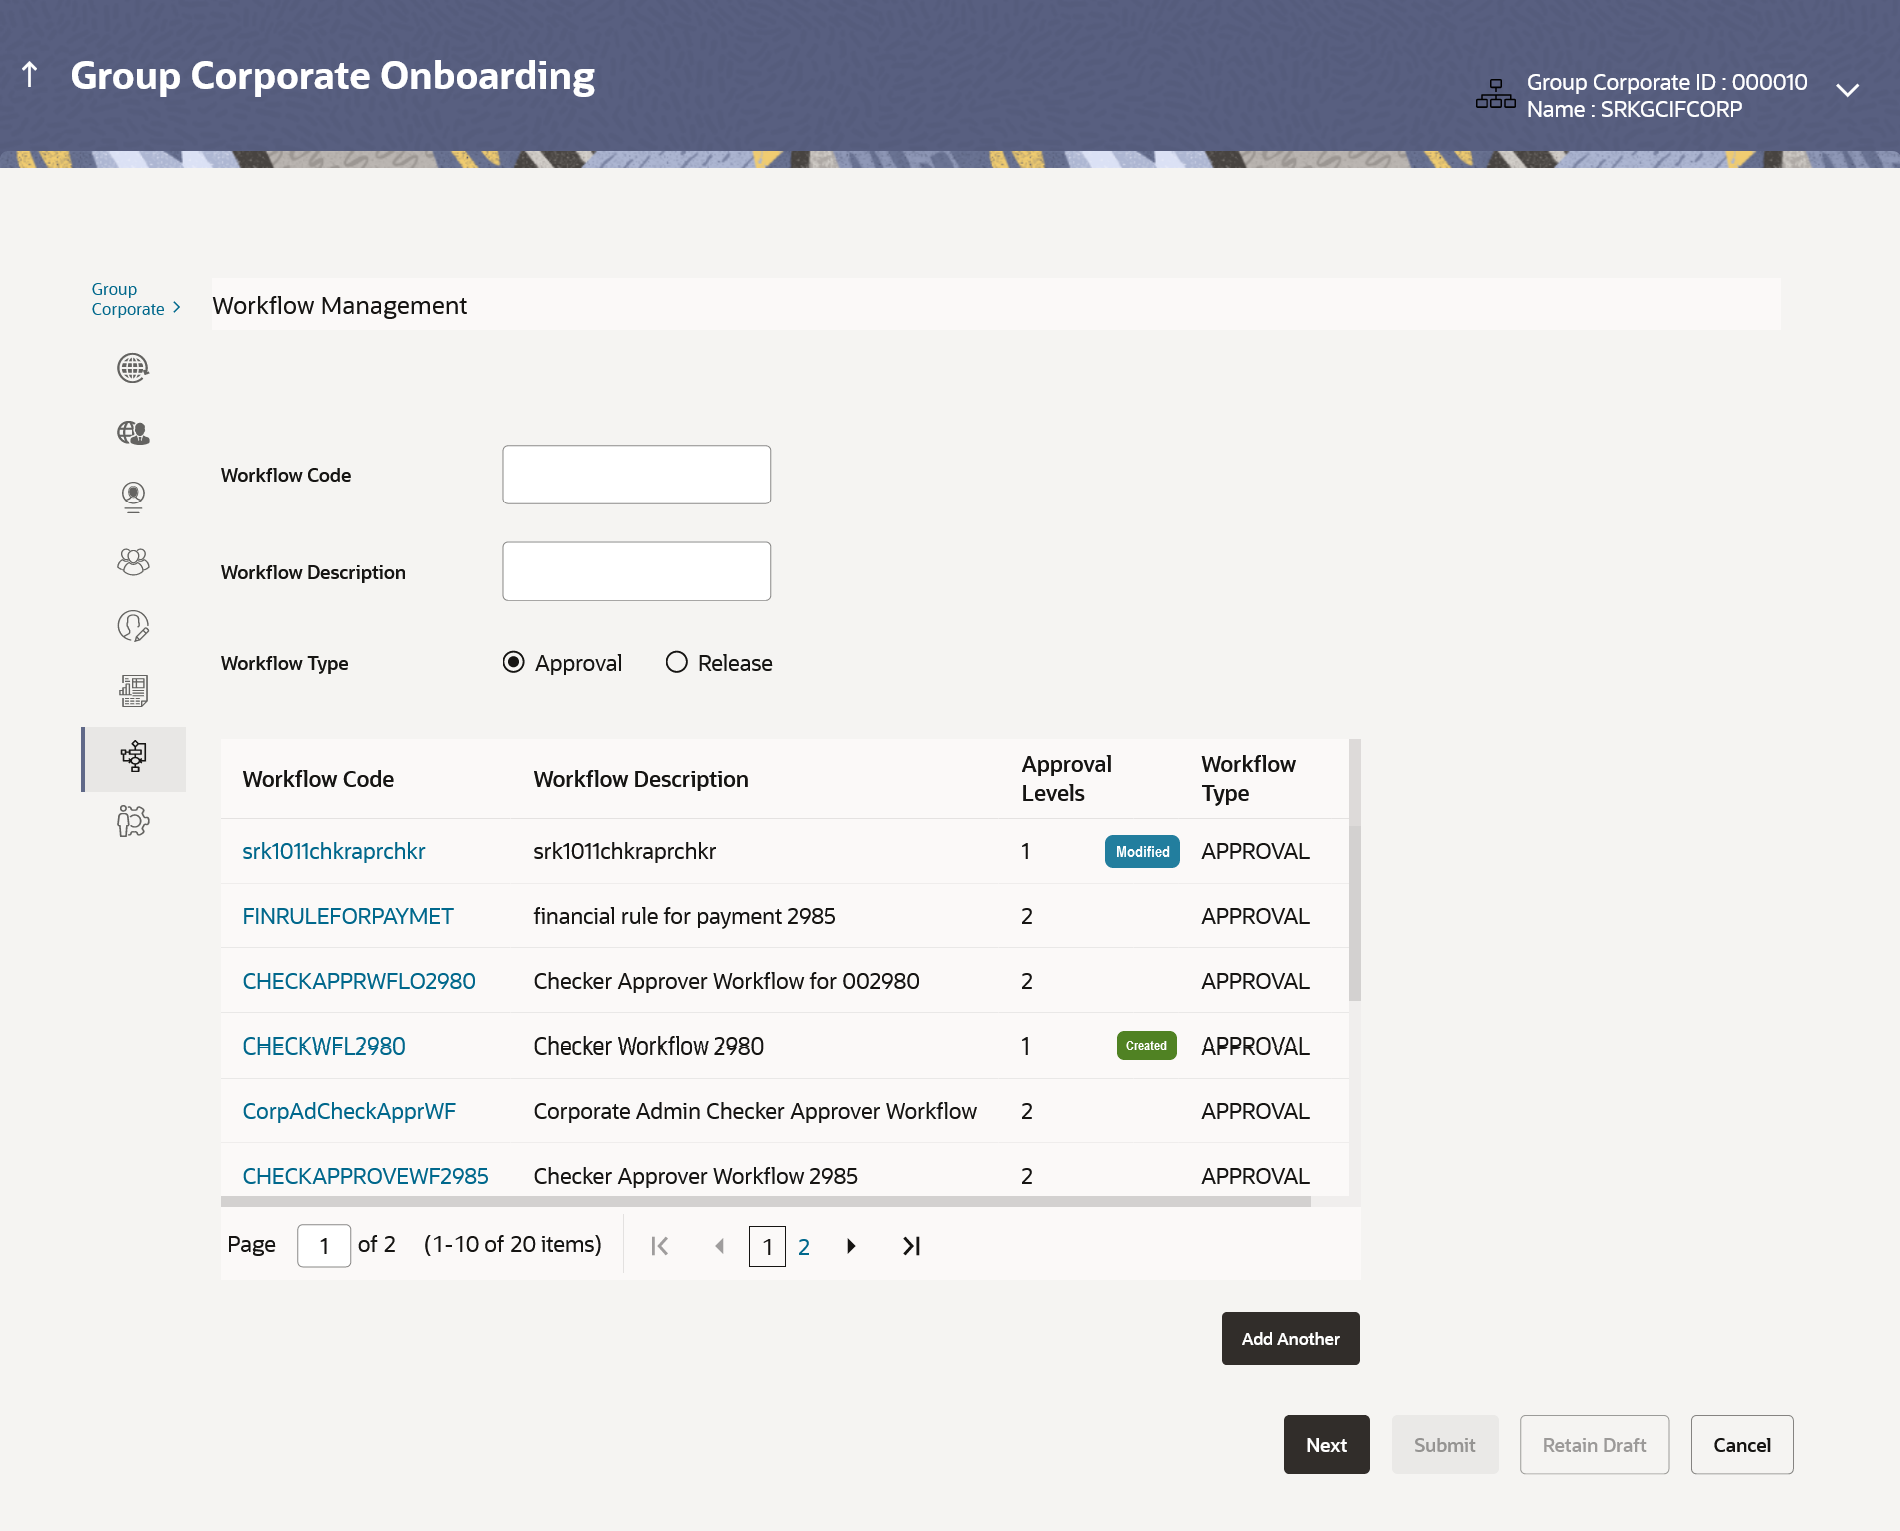Click the Next button
The width and height of the screenshot is (1900, 1531).
tap(1326, 1444)
